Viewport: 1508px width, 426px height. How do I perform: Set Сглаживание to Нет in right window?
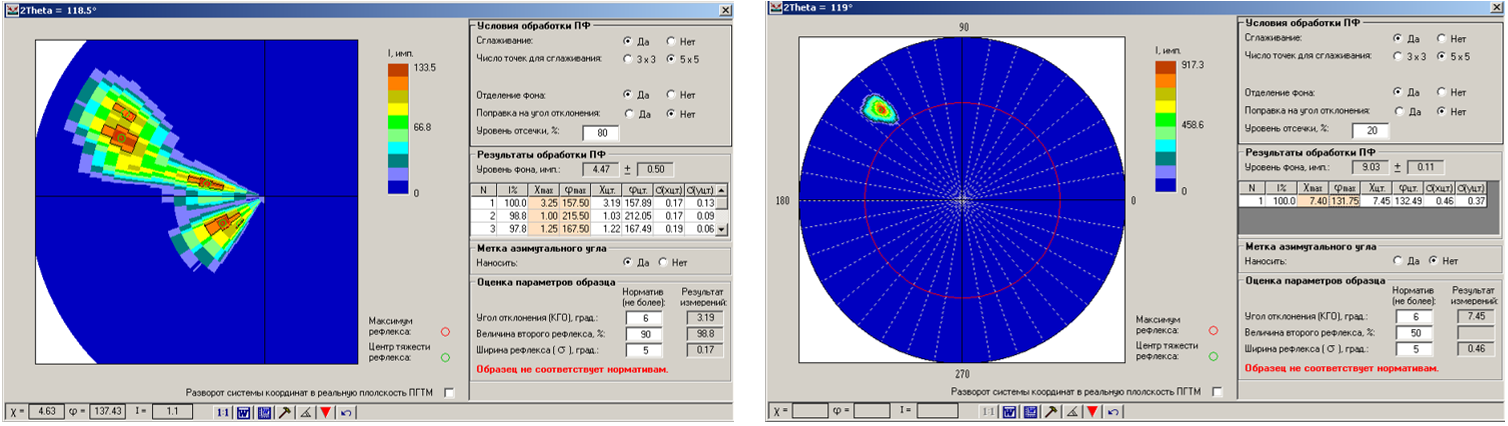pos(1441,38)
